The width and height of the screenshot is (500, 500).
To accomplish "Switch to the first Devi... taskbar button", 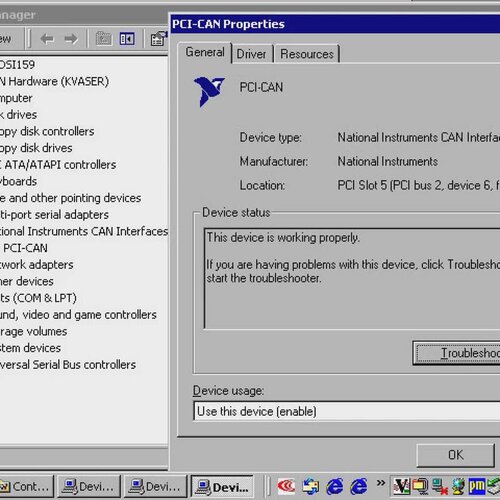I will (89, 487).
